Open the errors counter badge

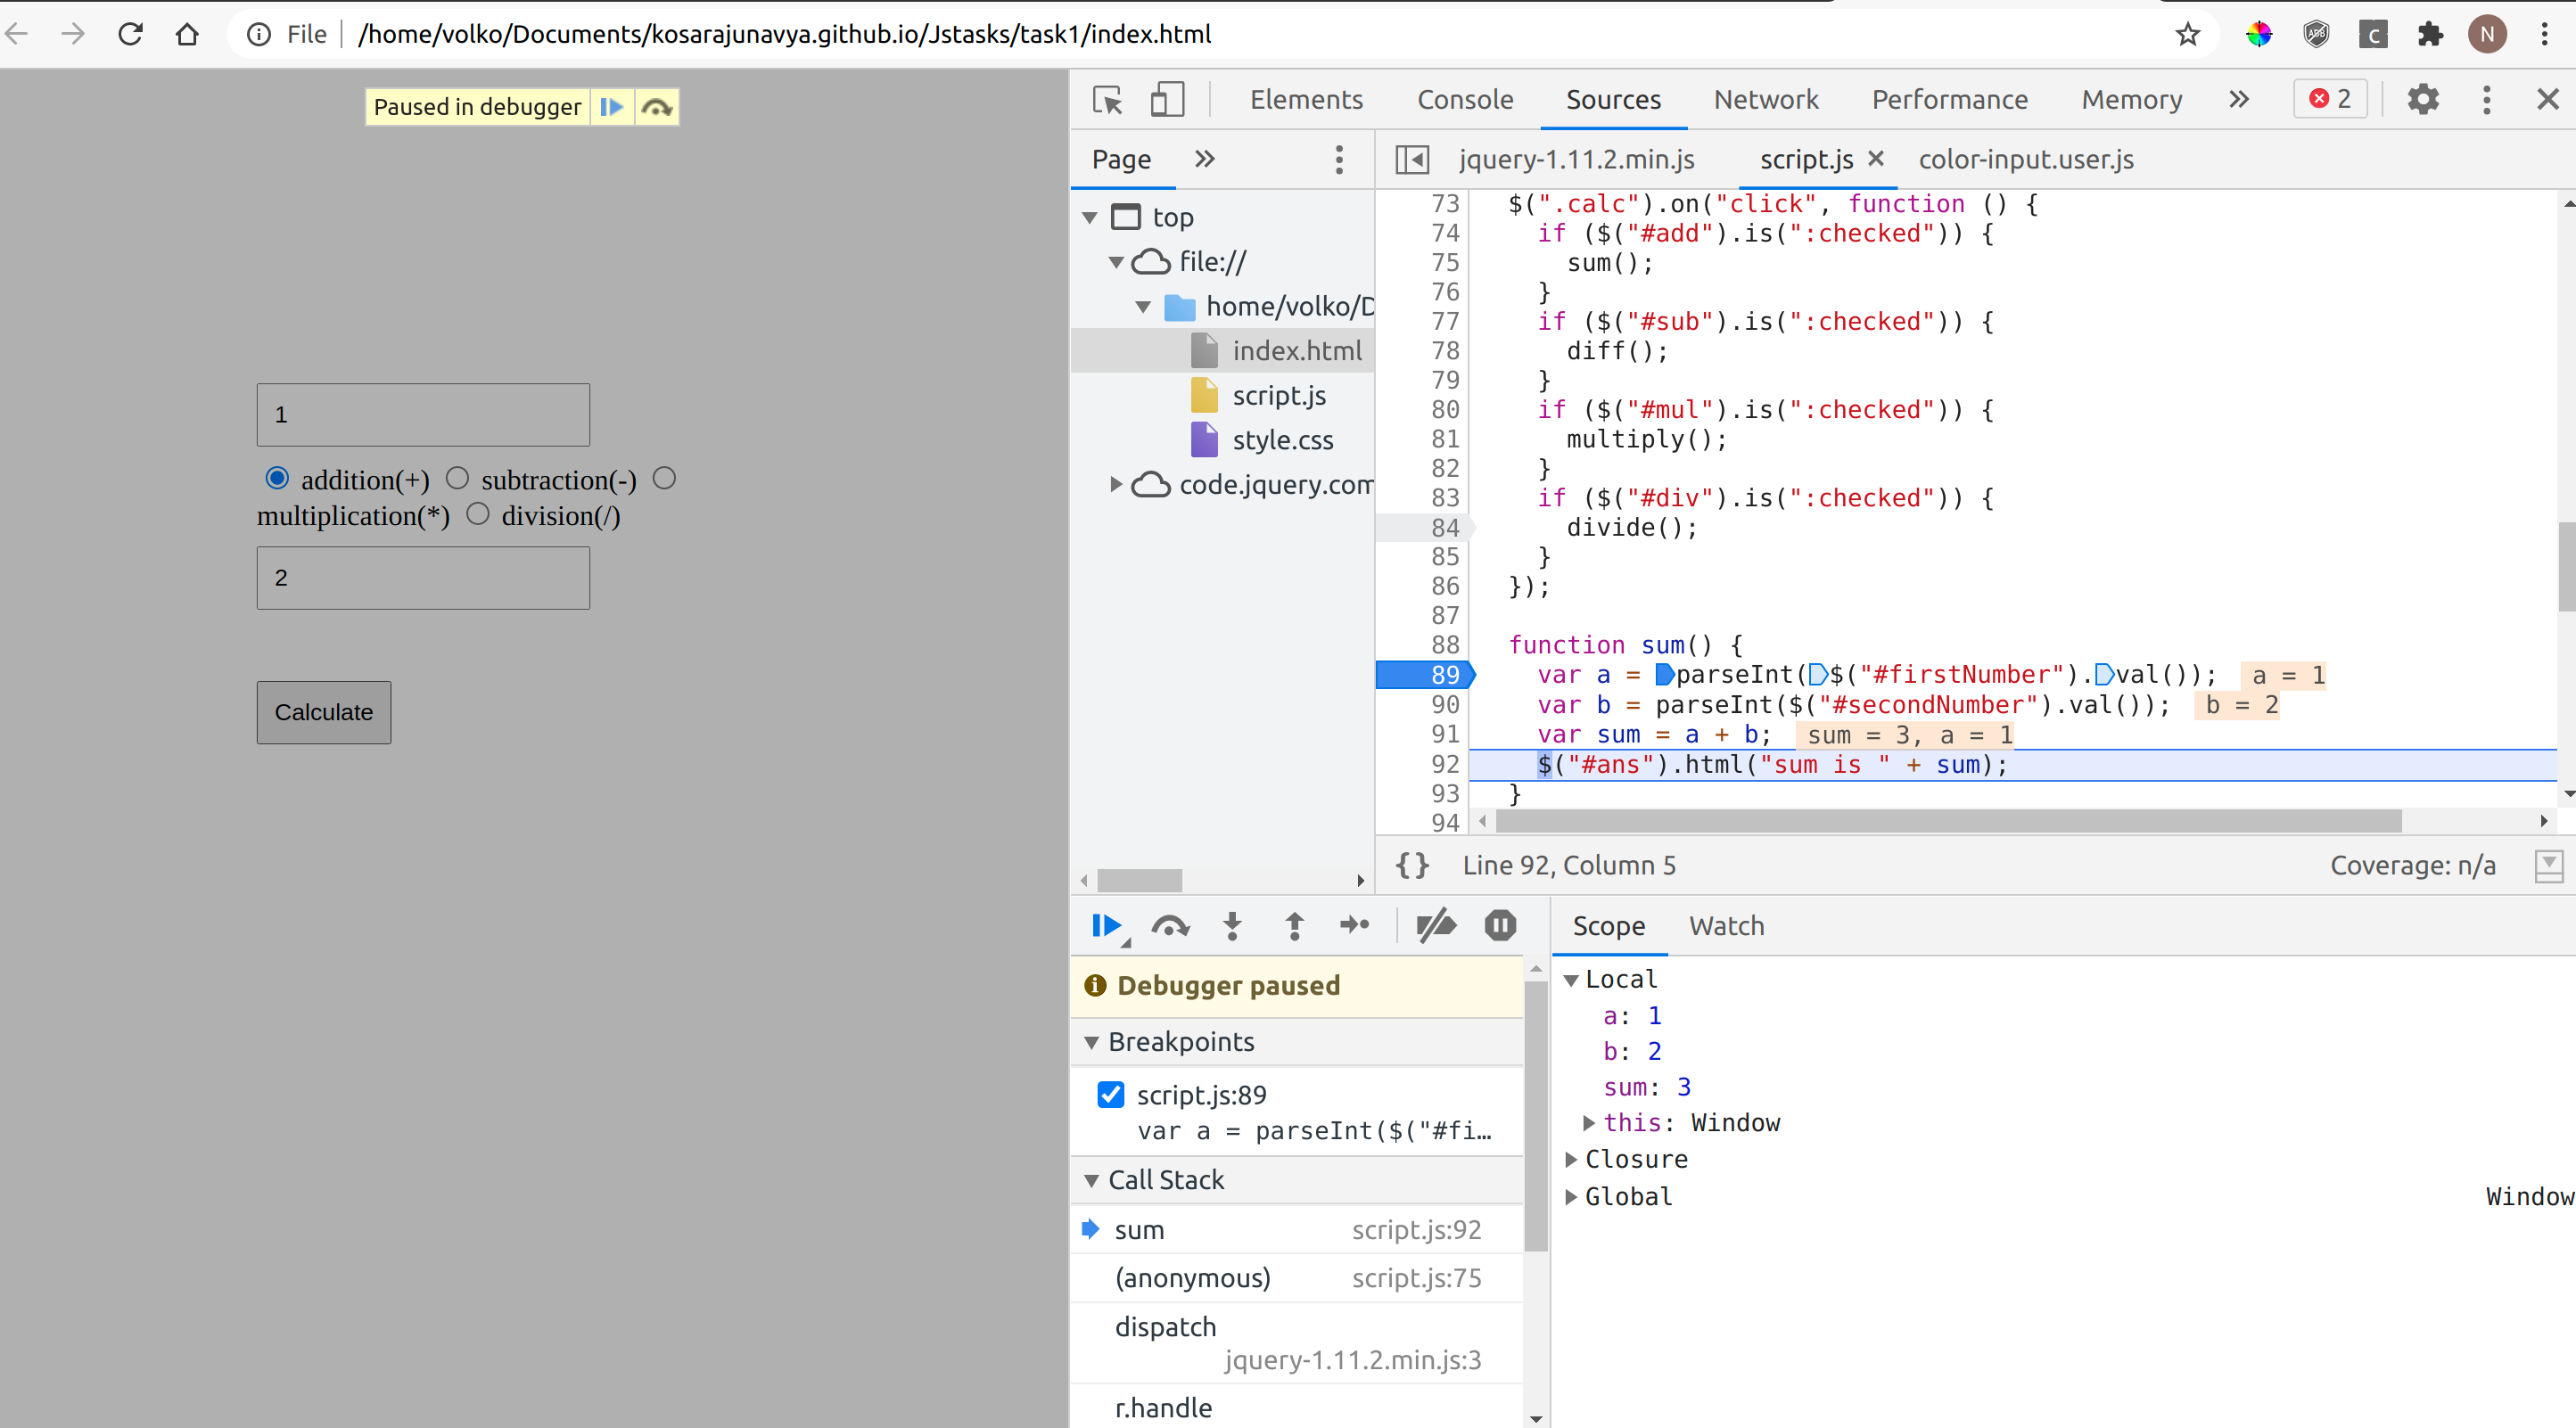coord(2329,99)
